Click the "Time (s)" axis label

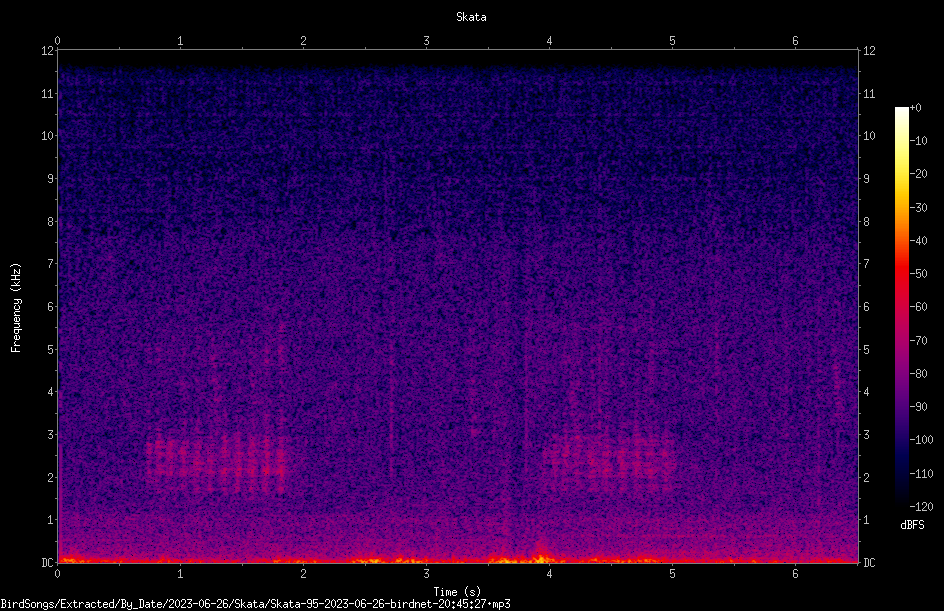pyautogui.click(x=457, y=592)
